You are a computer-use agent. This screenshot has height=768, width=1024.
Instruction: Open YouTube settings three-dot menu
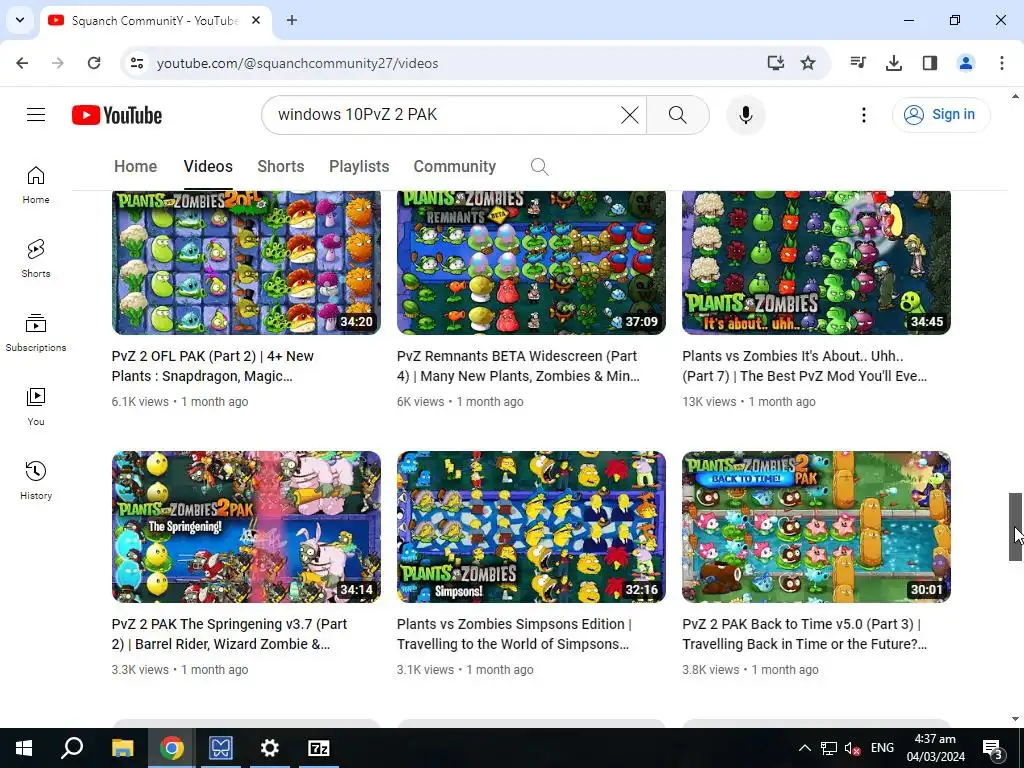[863, 115]
